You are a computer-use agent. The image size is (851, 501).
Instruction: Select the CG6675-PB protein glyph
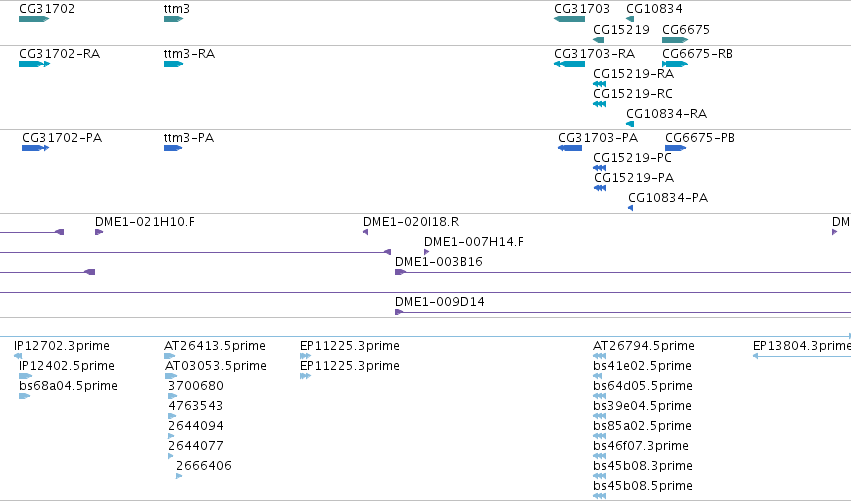pyautogui.click(x=676, y=148)
